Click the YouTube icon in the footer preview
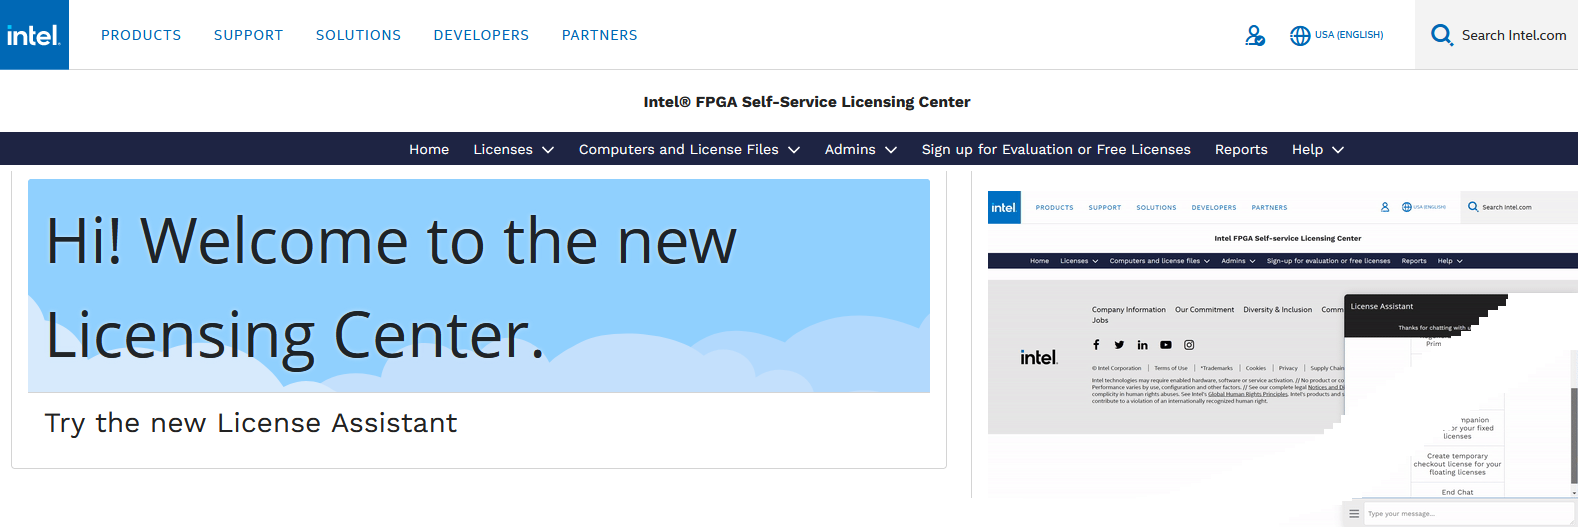Screen dimensions: 1578x527 [x=1165, y=345]
